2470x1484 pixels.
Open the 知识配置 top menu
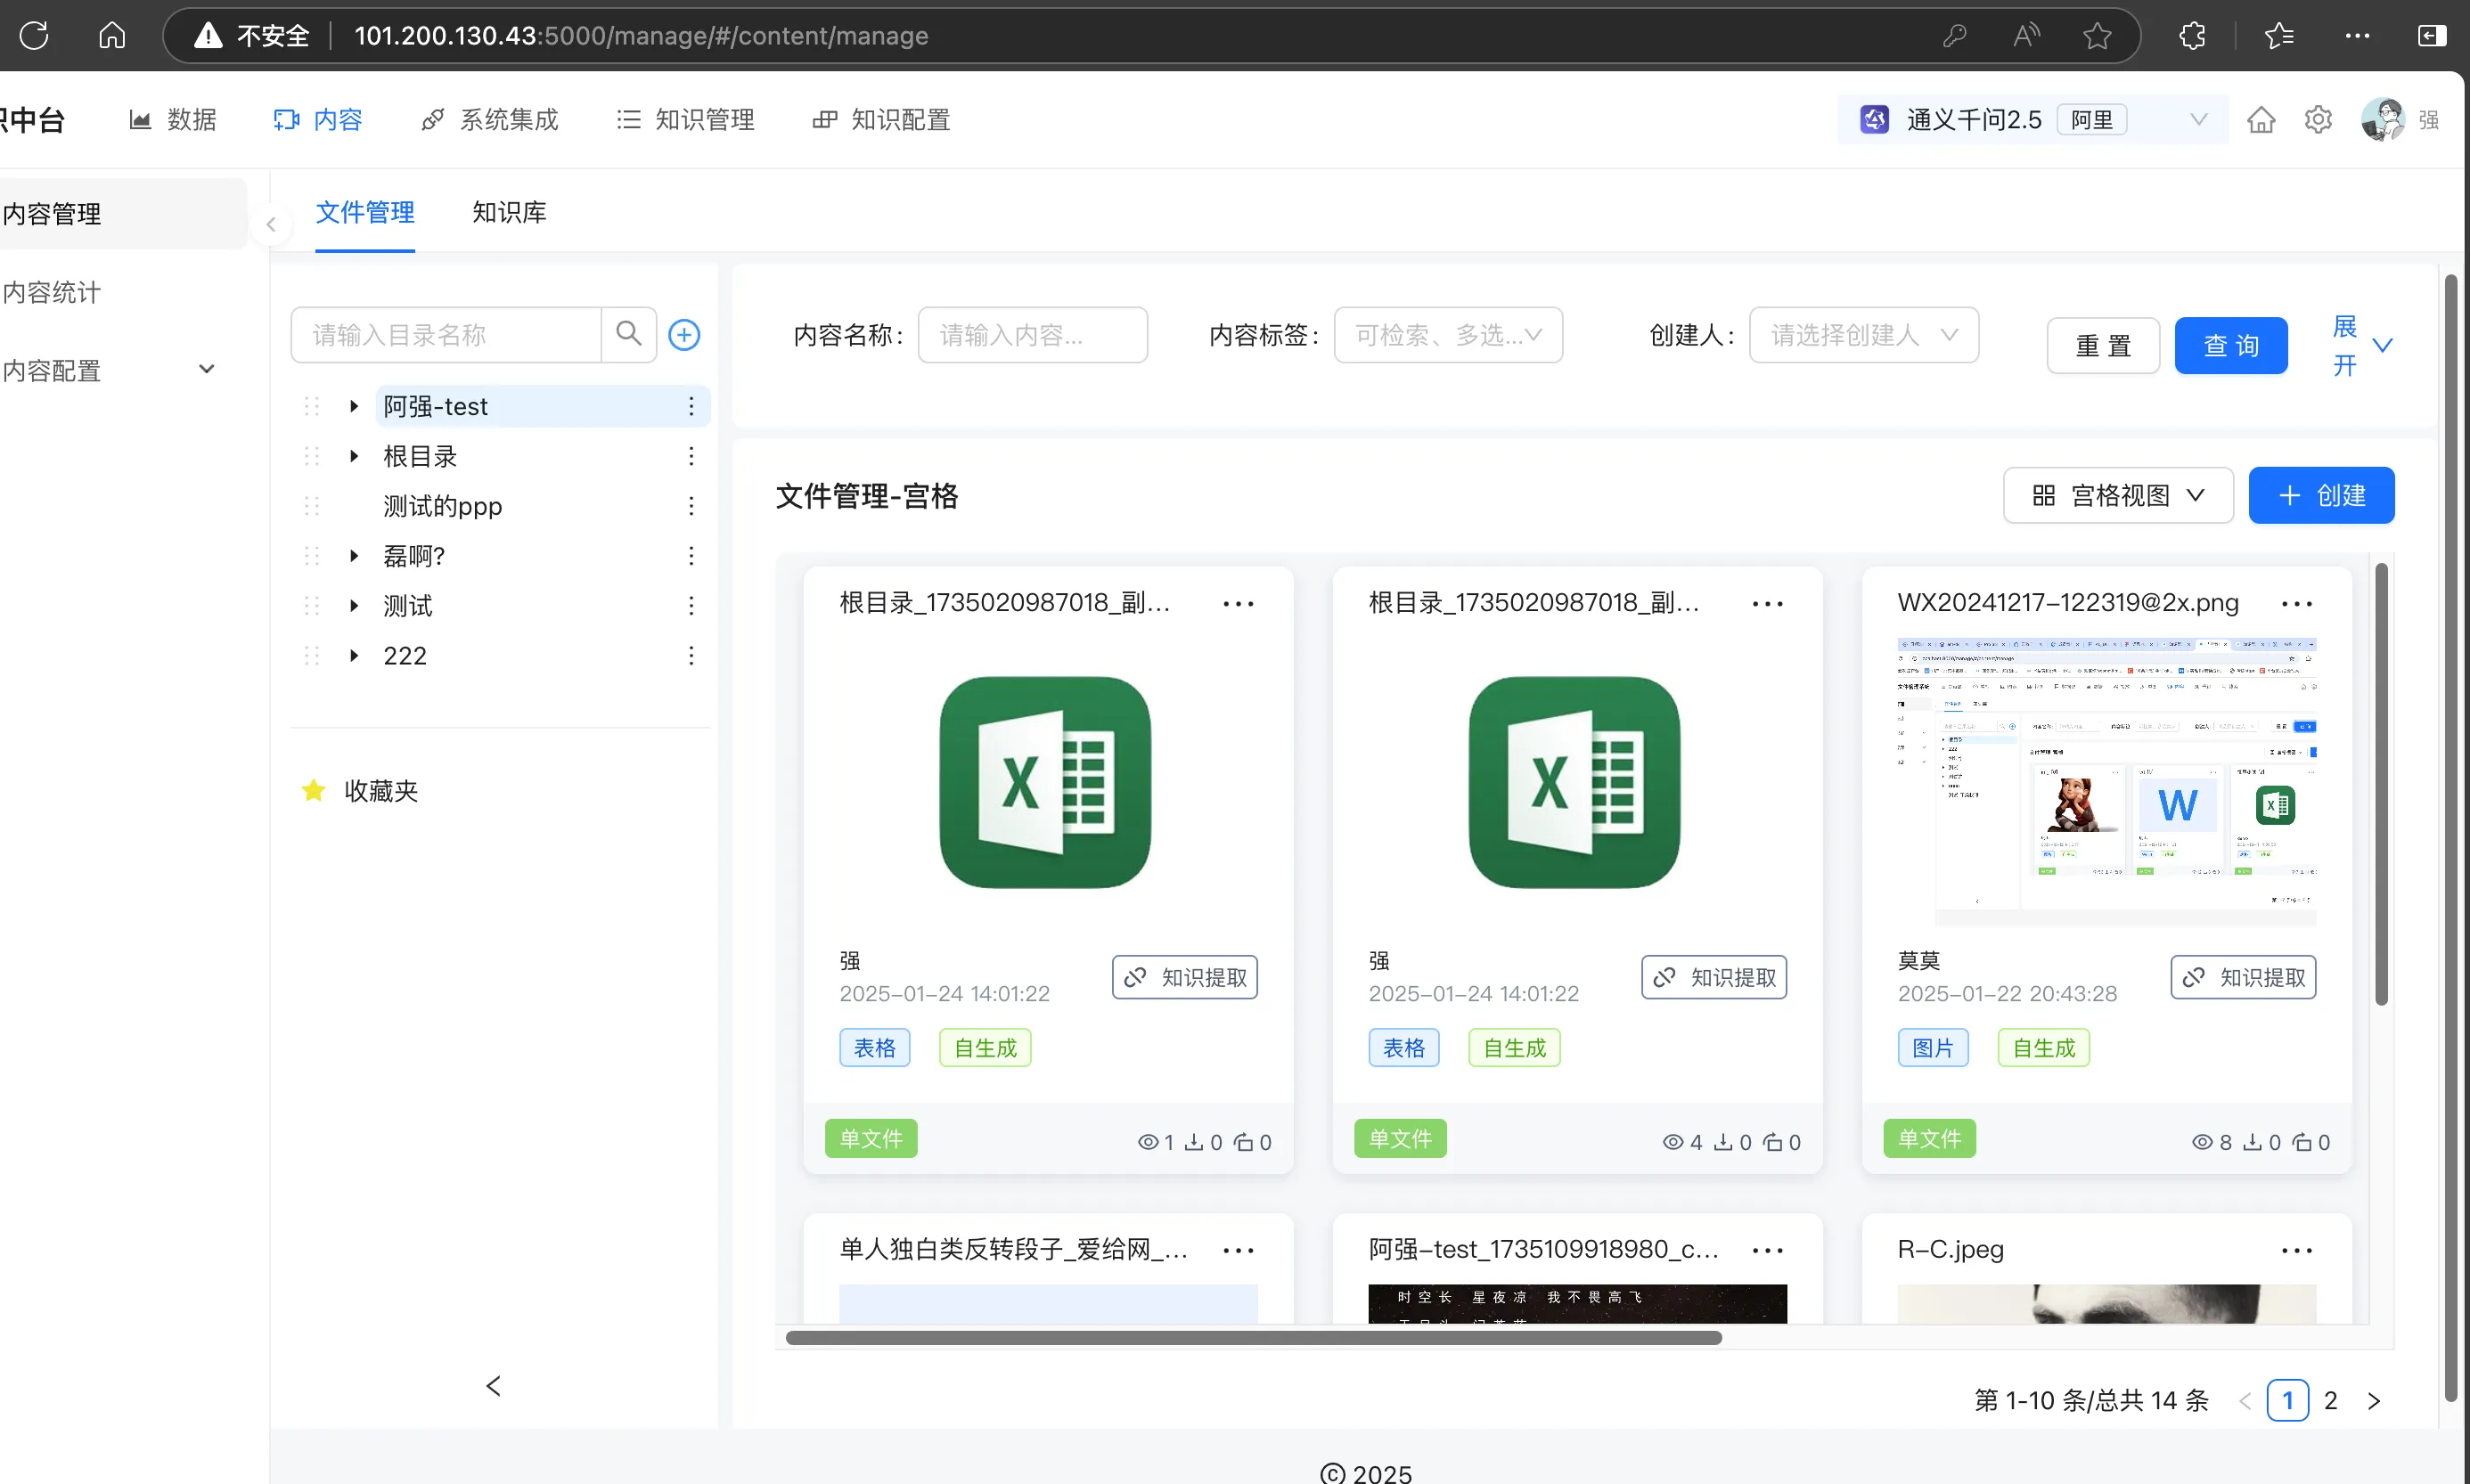tap(881, 120)
